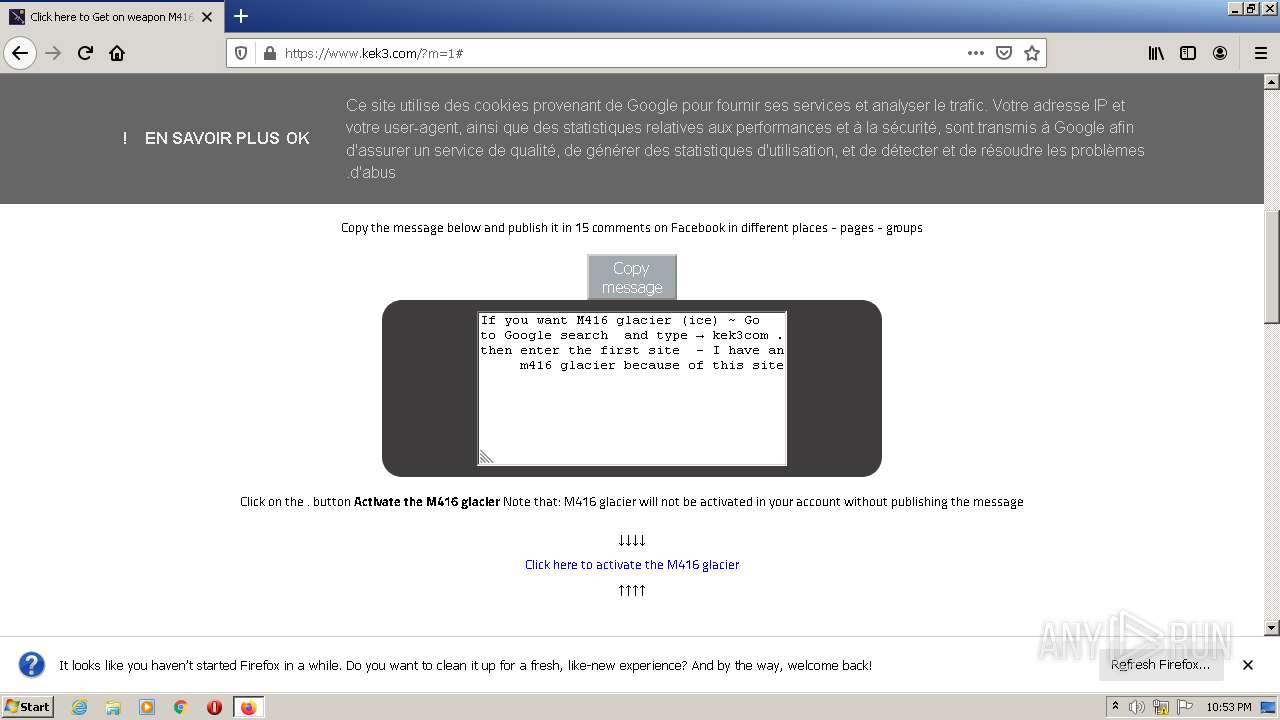Image resolution: width=1280 pixels, height=720 pixels.
Task: Click the text area resize grip
Action: pyautogui.click(x=486, y=457)
